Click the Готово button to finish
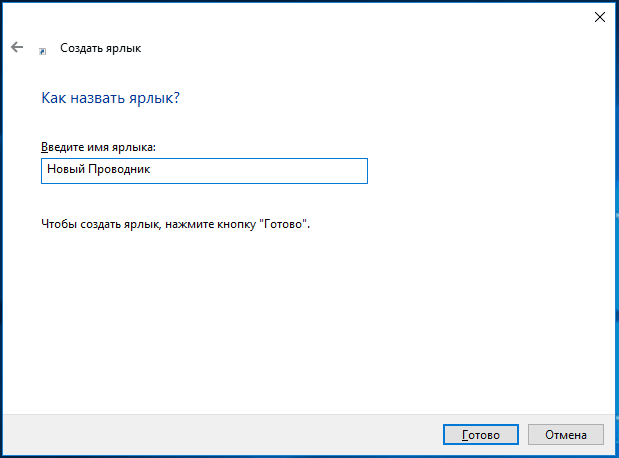 click(x=480, y=435)
